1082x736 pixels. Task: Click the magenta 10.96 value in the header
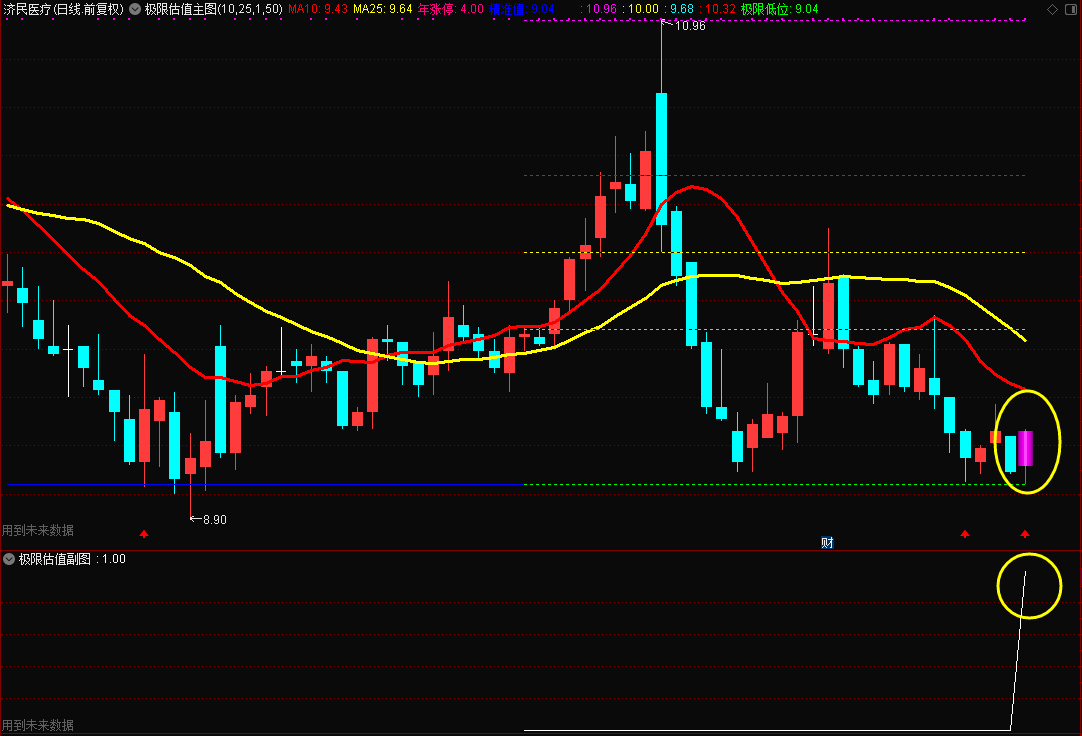coord(598,10)
